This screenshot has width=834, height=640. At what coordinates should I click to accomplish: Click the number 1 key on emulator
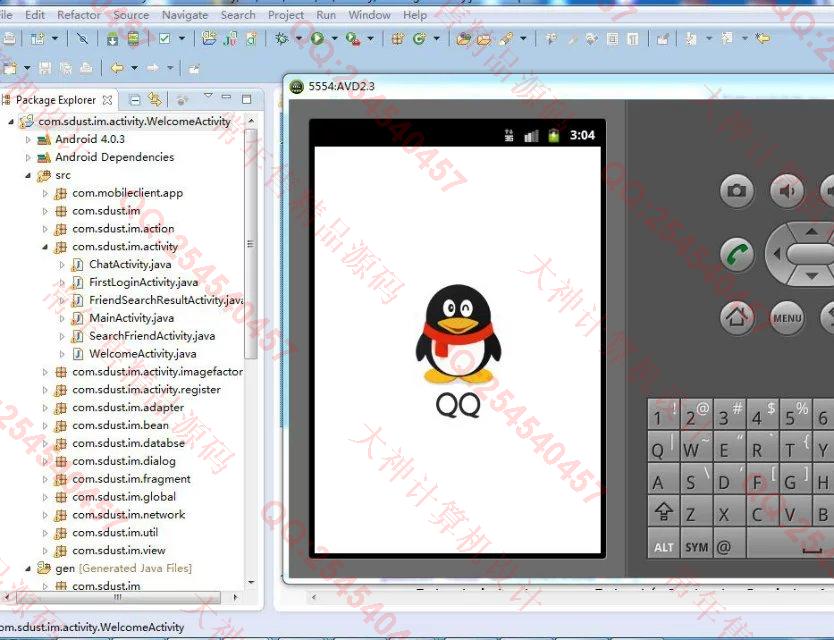[663, 415]
